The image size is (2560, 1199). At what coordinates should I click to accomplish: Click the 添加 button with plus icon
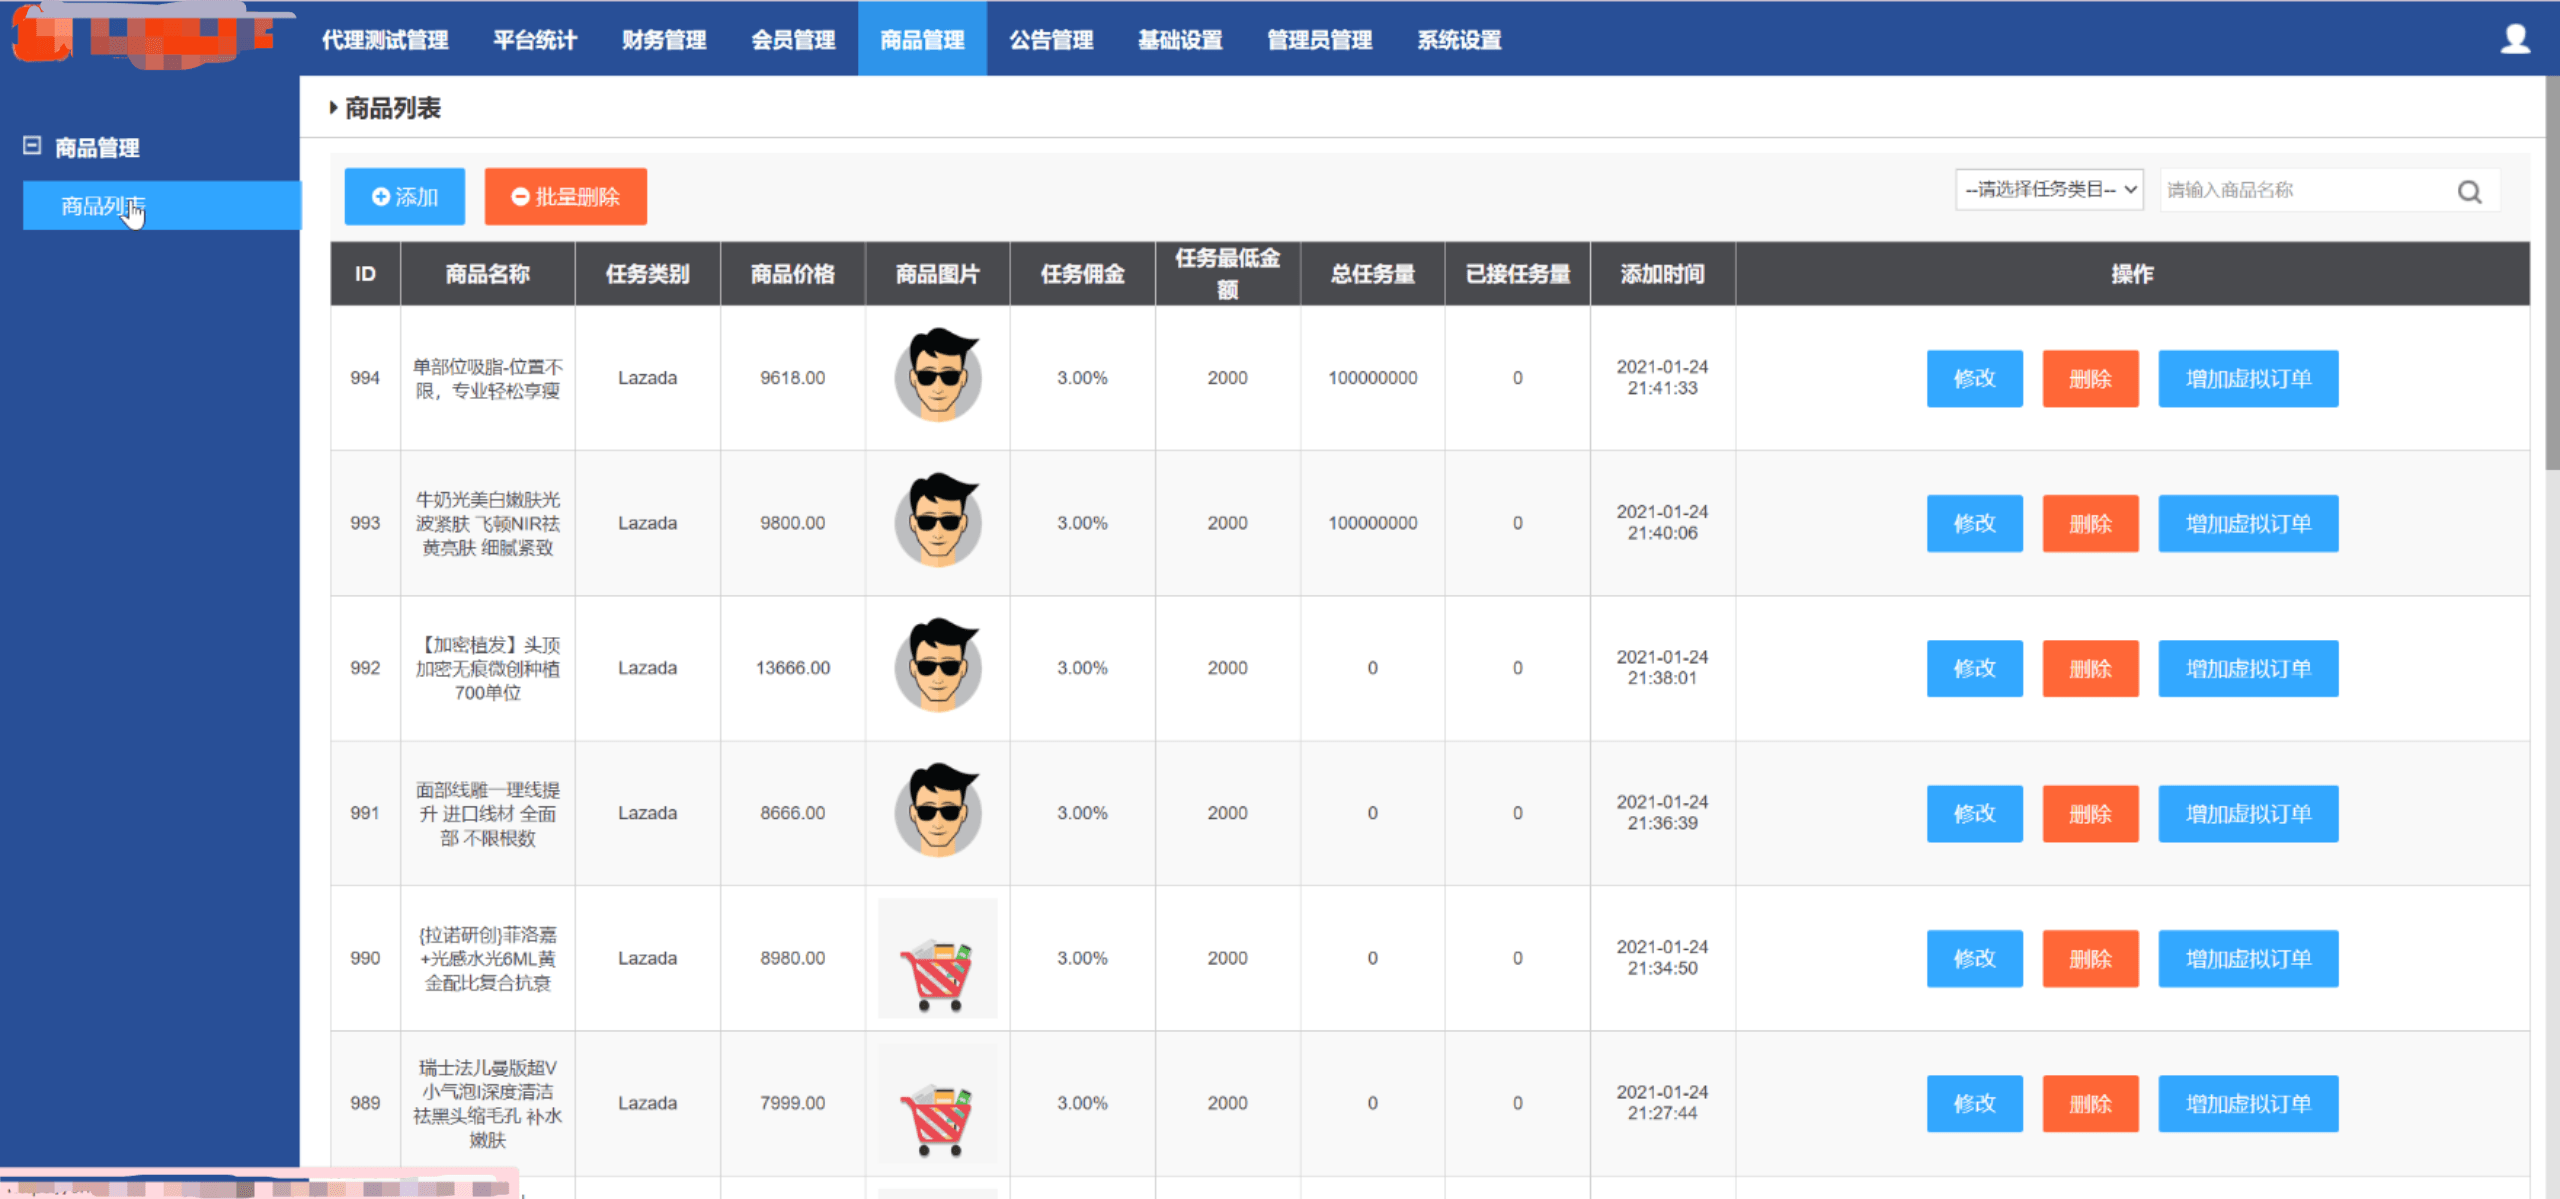click(x=404, y=197)
